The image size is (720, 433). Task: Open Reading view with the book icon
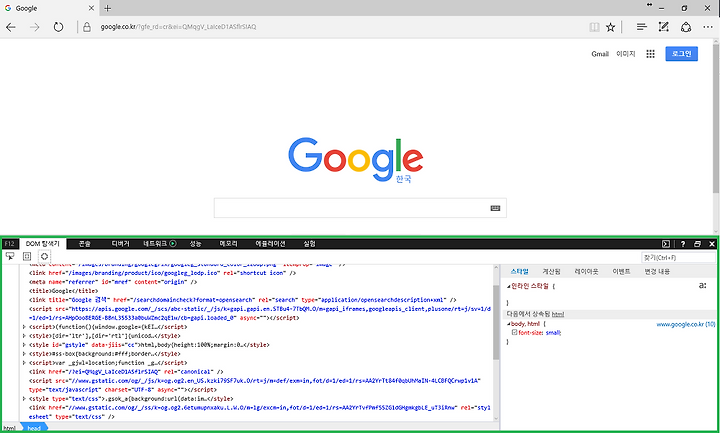594,27
